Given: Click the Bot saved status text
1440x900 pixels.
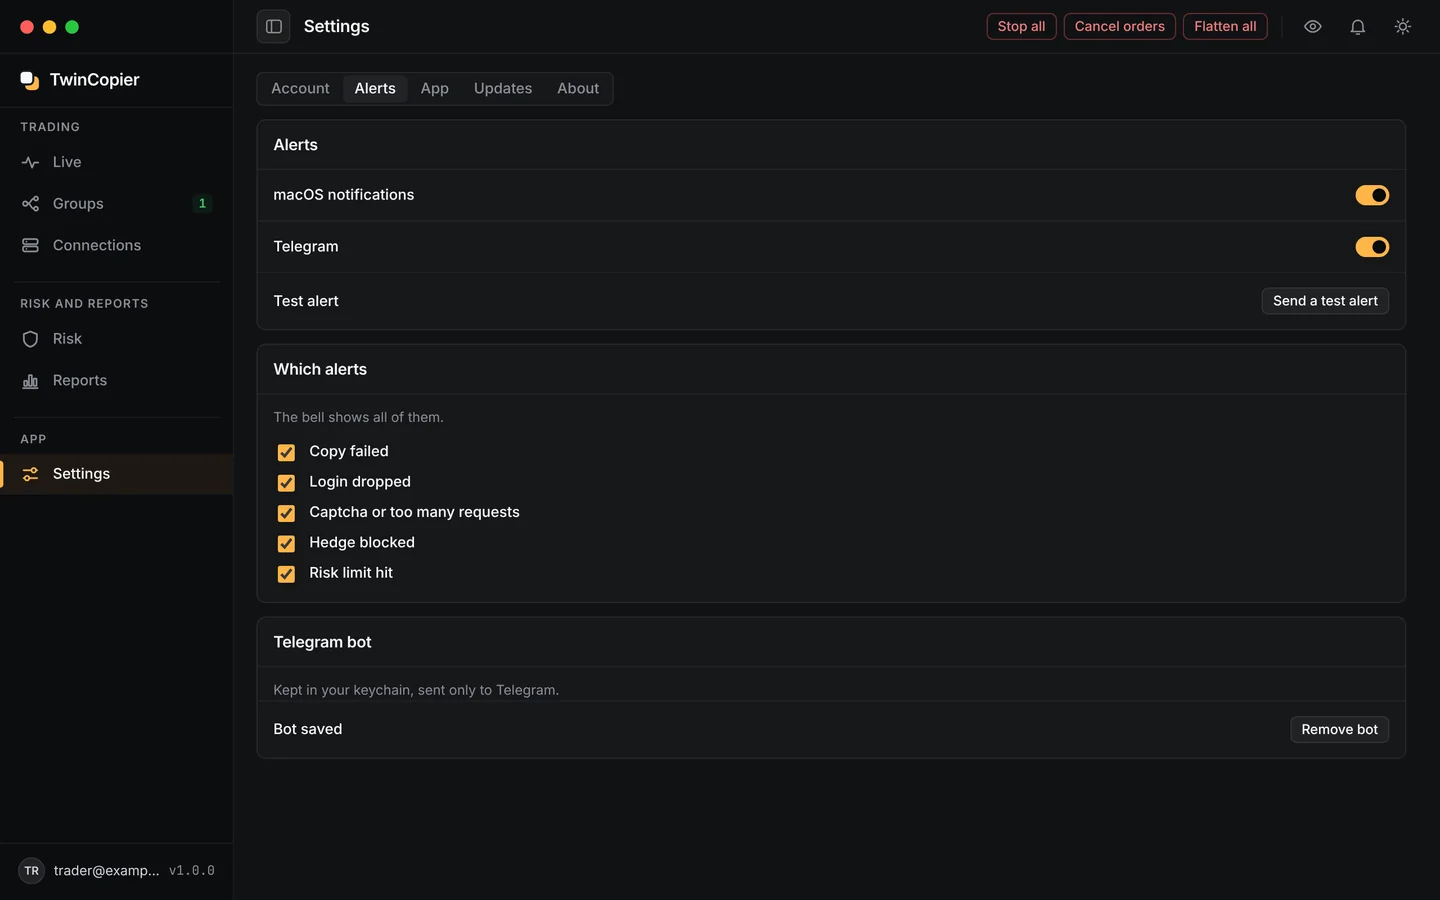Looking at the screenshot, I should coord(308,730).
